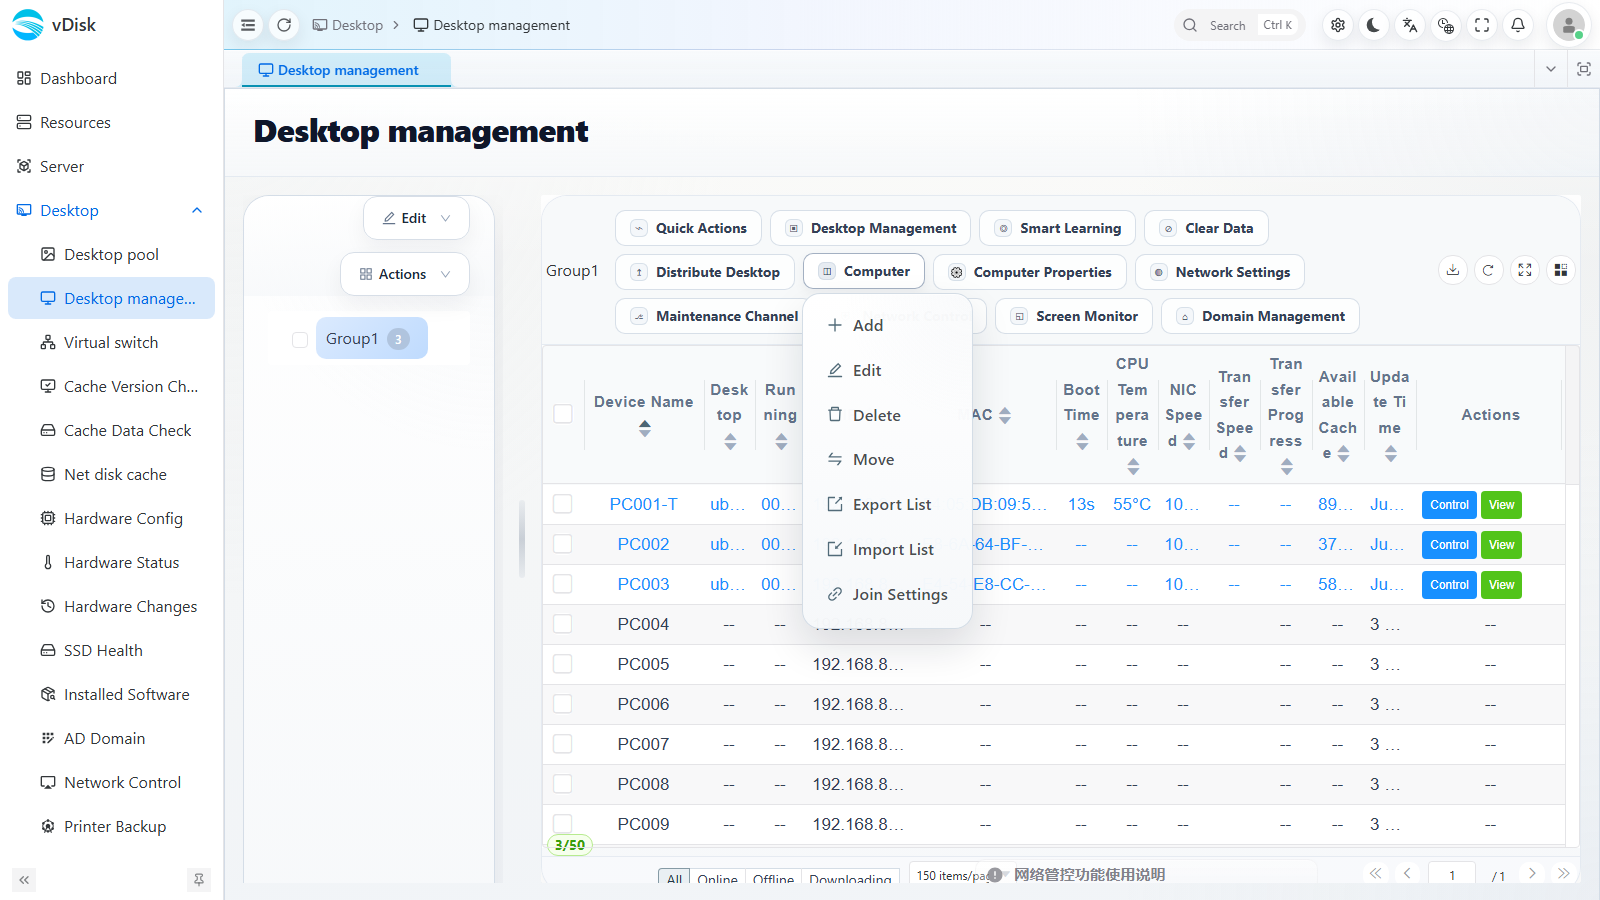Screen dimensions: 1600x900
Task: Open the Edit dropdown in group panel
Action: coord(416,218)
